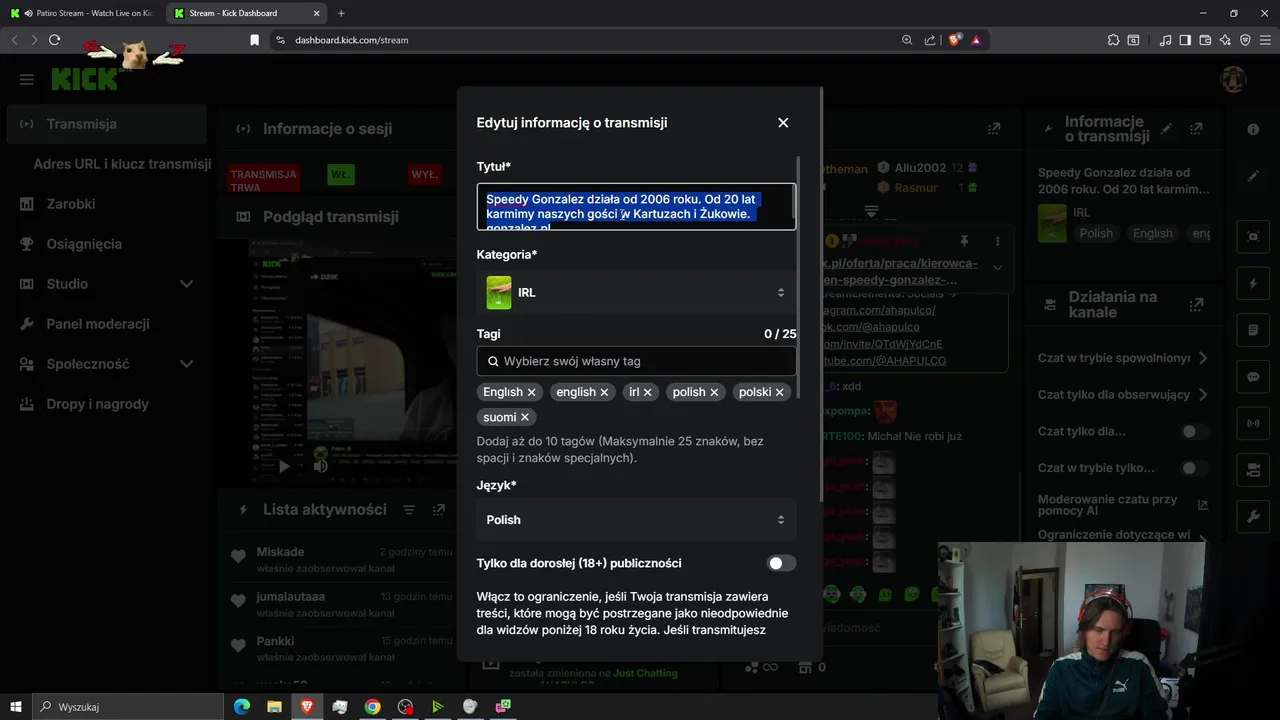
Task: Switch to the Patiro Stream browser tab
Action: (82, 13)
